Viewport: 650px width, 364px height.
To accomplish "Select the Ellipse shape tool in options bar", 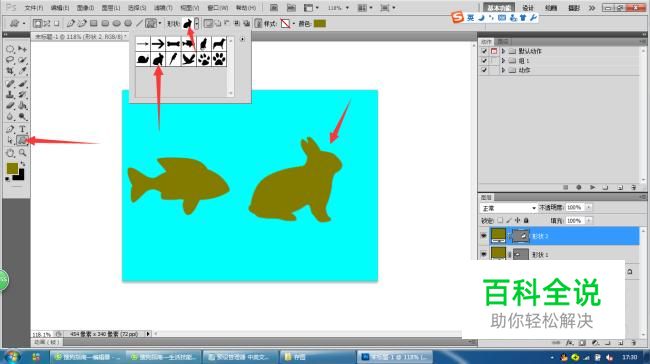I will pos(116,24).
